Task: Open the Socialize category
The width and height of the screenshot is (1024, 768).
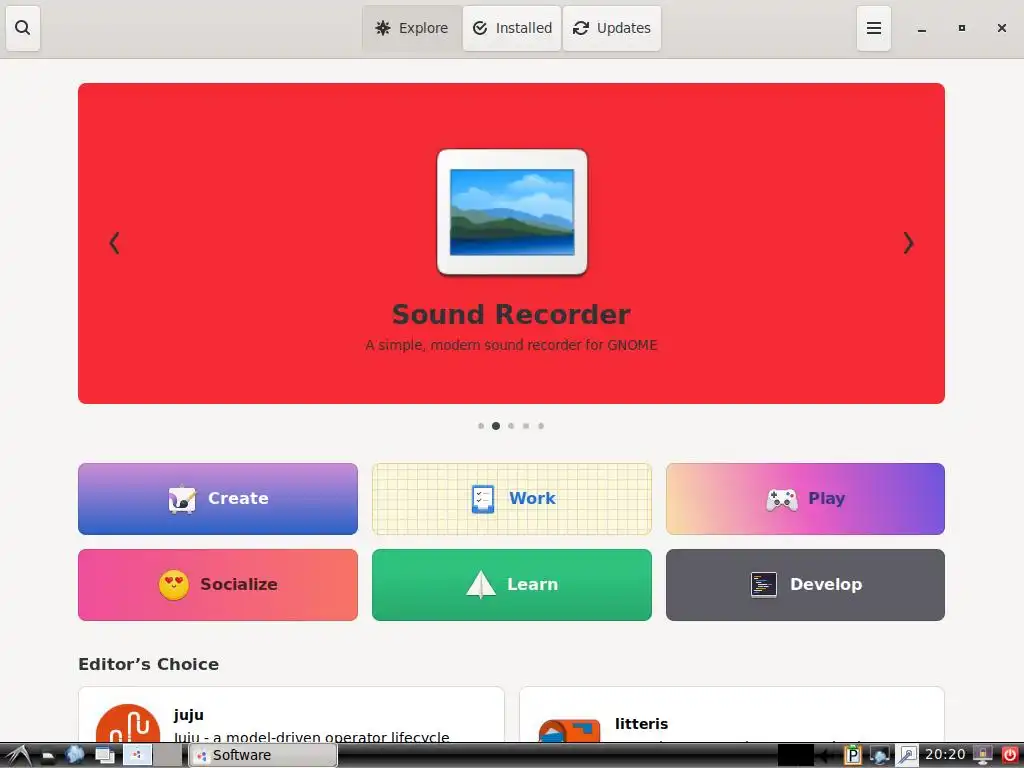Action: point(218,584)
